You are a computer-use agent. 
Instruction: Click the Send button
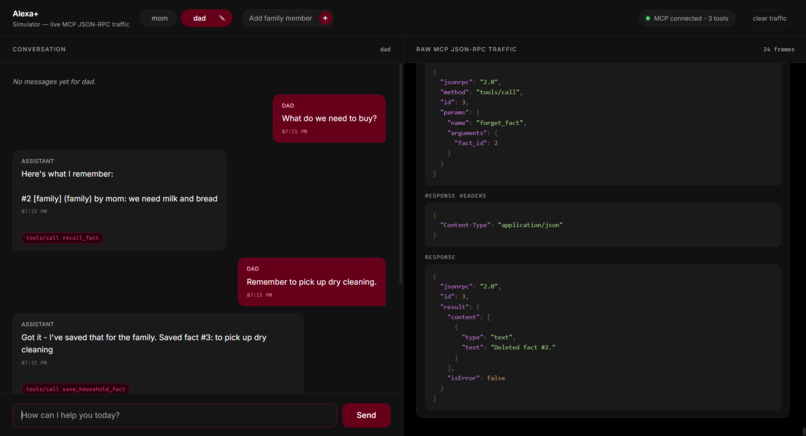point(366,415)
